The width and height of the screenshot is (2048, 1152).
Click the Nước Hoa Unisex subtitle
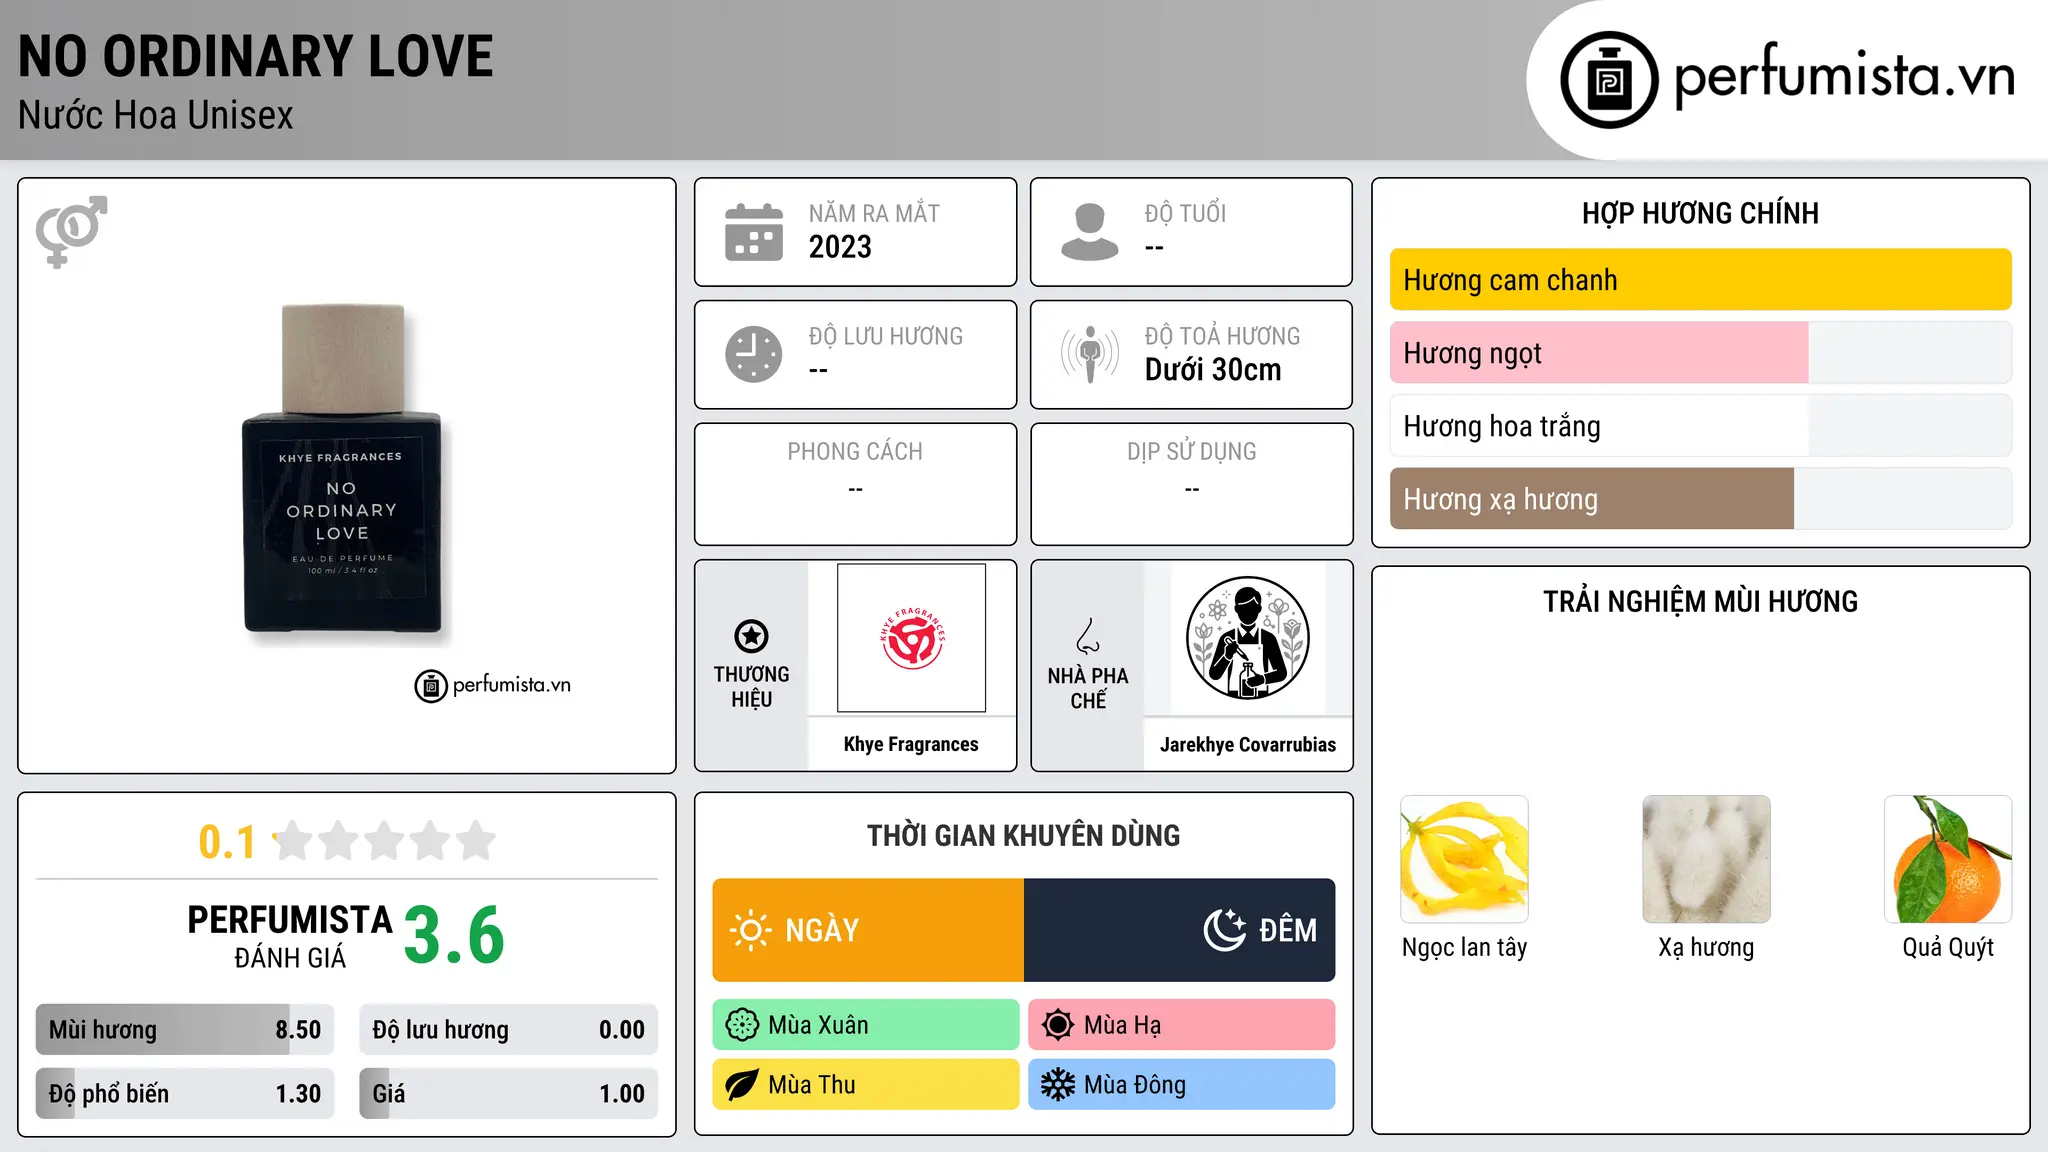point(156,116)
